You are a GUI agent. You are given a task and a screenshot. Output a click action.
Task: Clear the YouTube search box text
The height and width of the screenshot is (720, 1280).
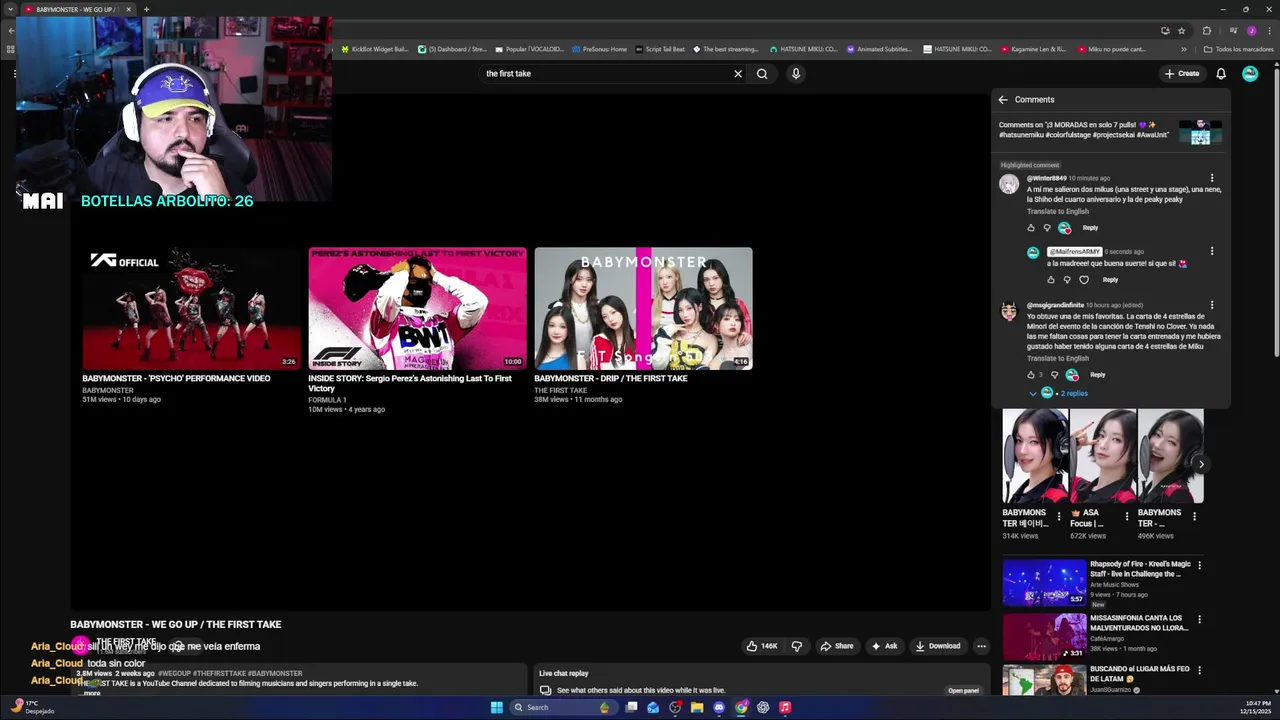pos(738,74)
